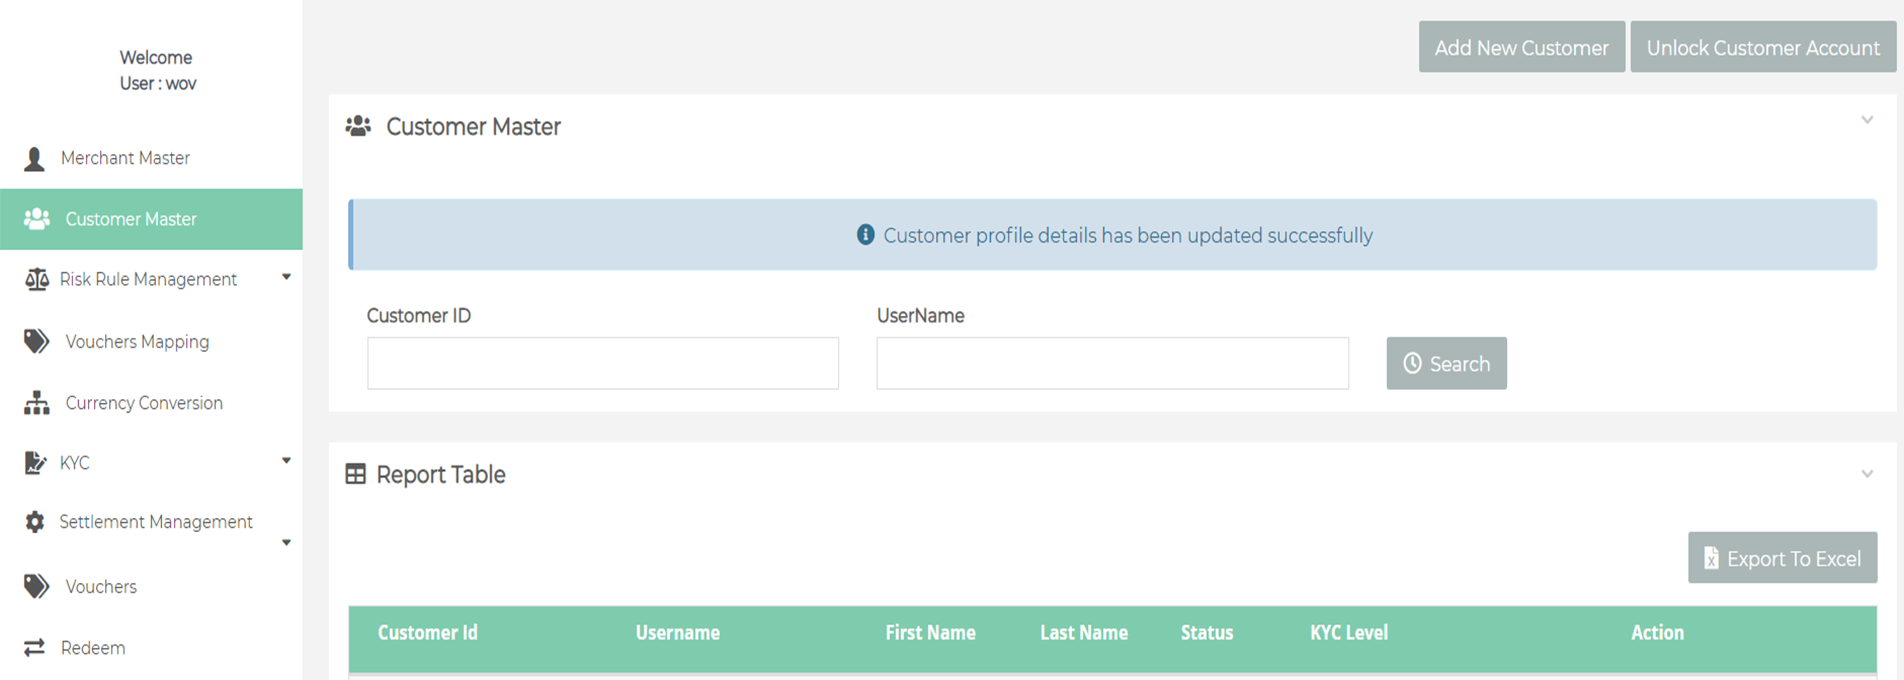Image resolution: width=1904 pixels, height=680 pixels.
Task: Click the Currency Conversion sitemap icon
Action: (36, 403)
